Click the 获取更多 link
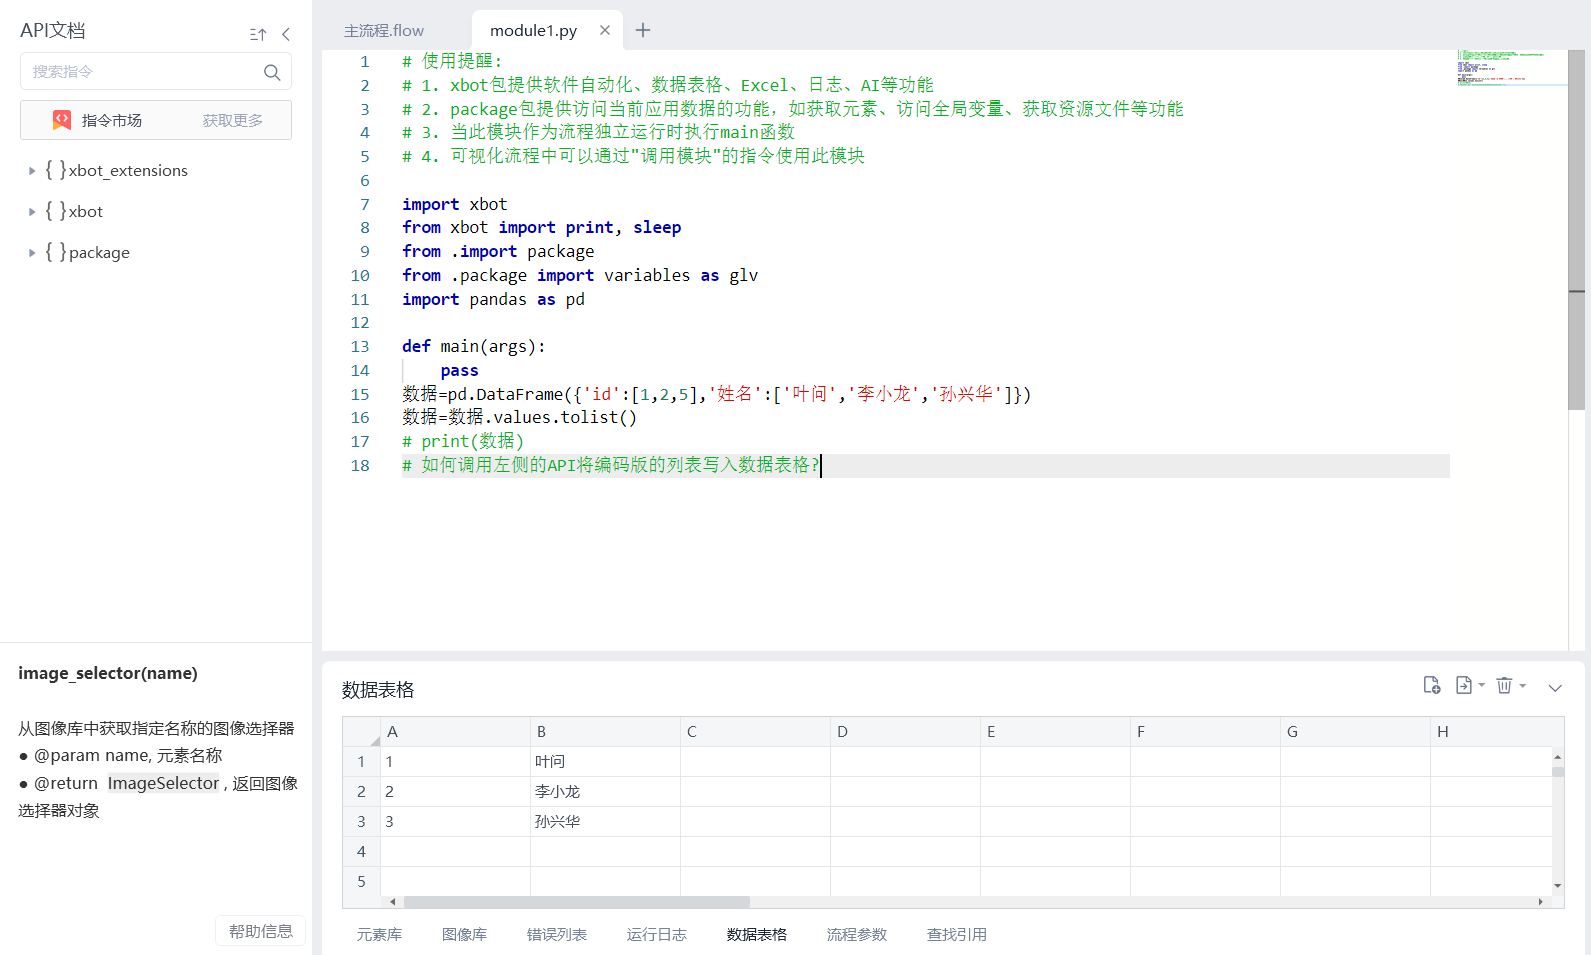Image resolution: width=1591 pixels, height=955 pixels. (x=233, y=120)
